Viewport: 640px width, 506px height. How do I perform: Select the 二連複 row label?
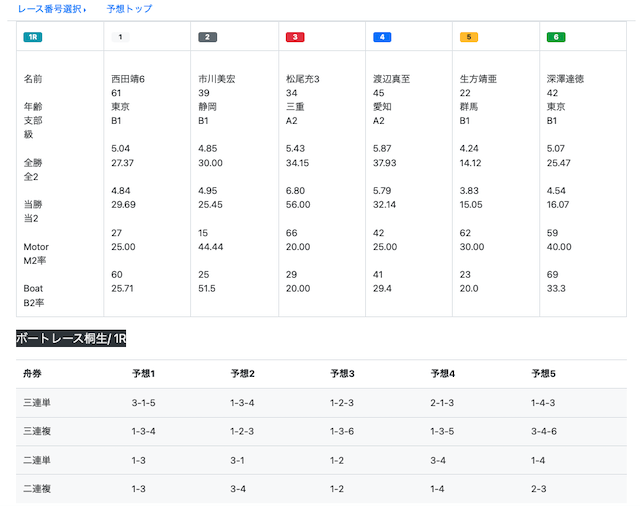tap(37, 488)
